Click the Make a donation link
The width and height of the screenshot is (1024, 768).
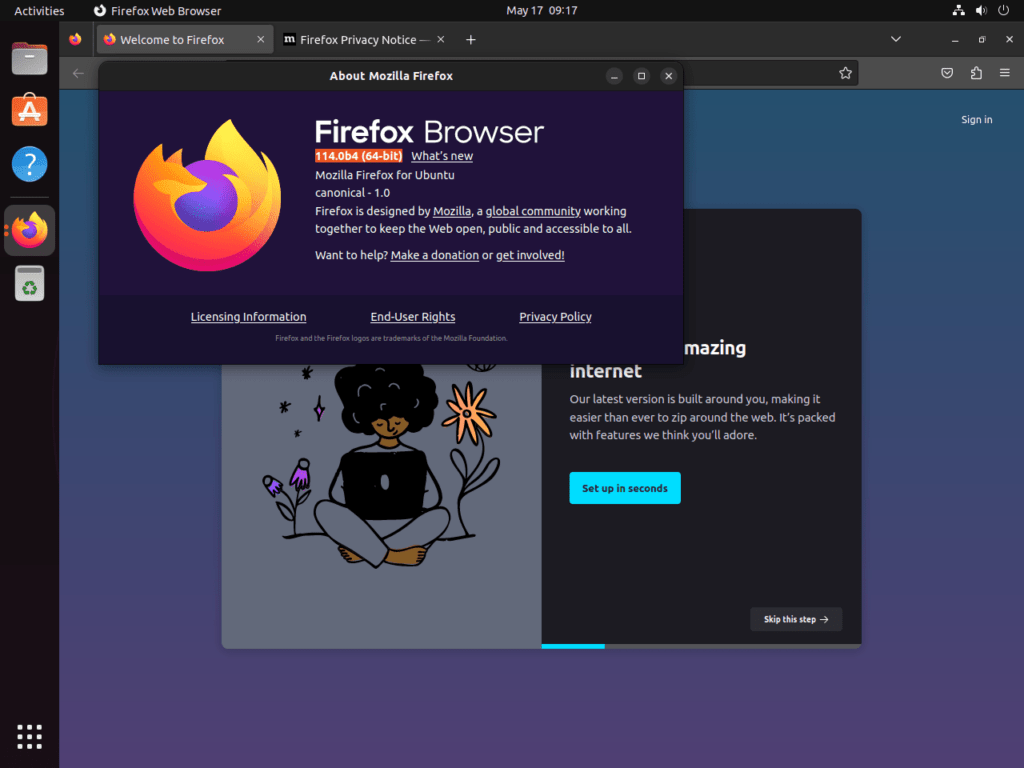click(x=435, y=255)
